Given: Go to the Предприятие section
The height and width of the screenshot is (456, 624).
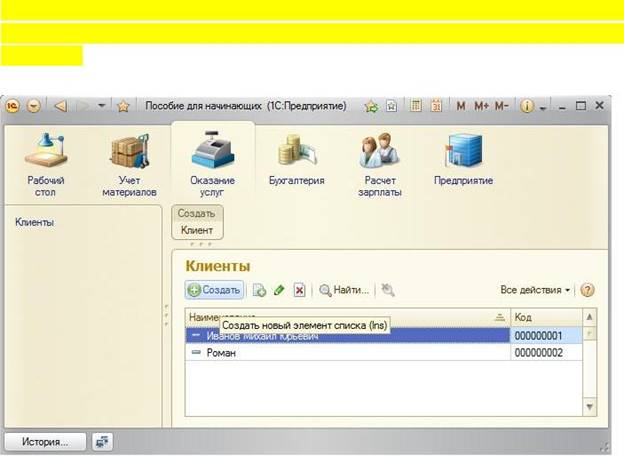Looking at the screenshot, I should tap(463, 160).
